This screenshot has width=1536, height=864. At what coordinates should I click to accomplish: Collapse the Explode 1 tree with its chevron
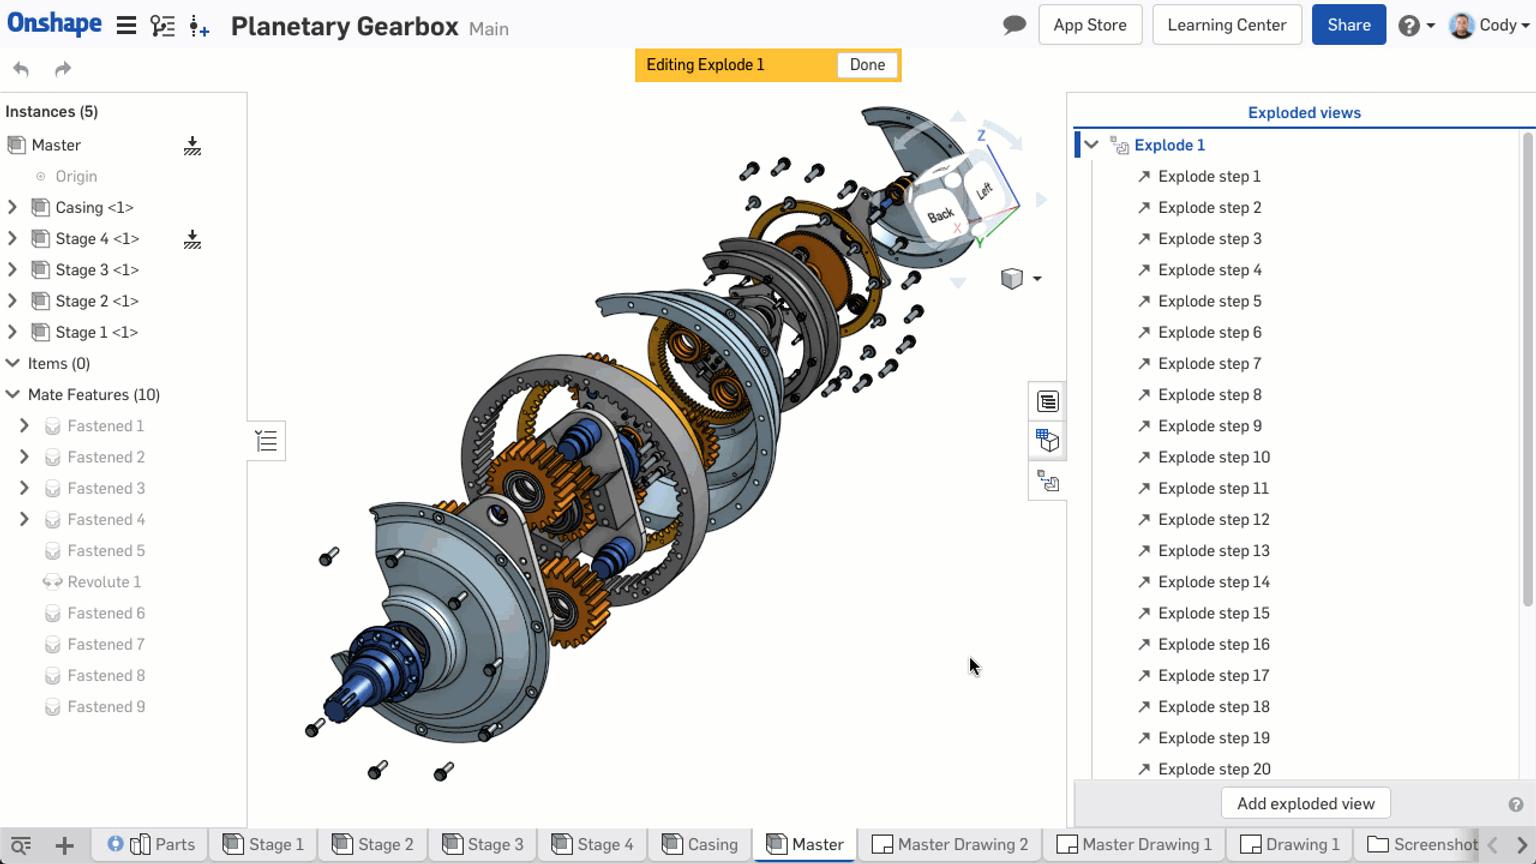[1090, 144]
